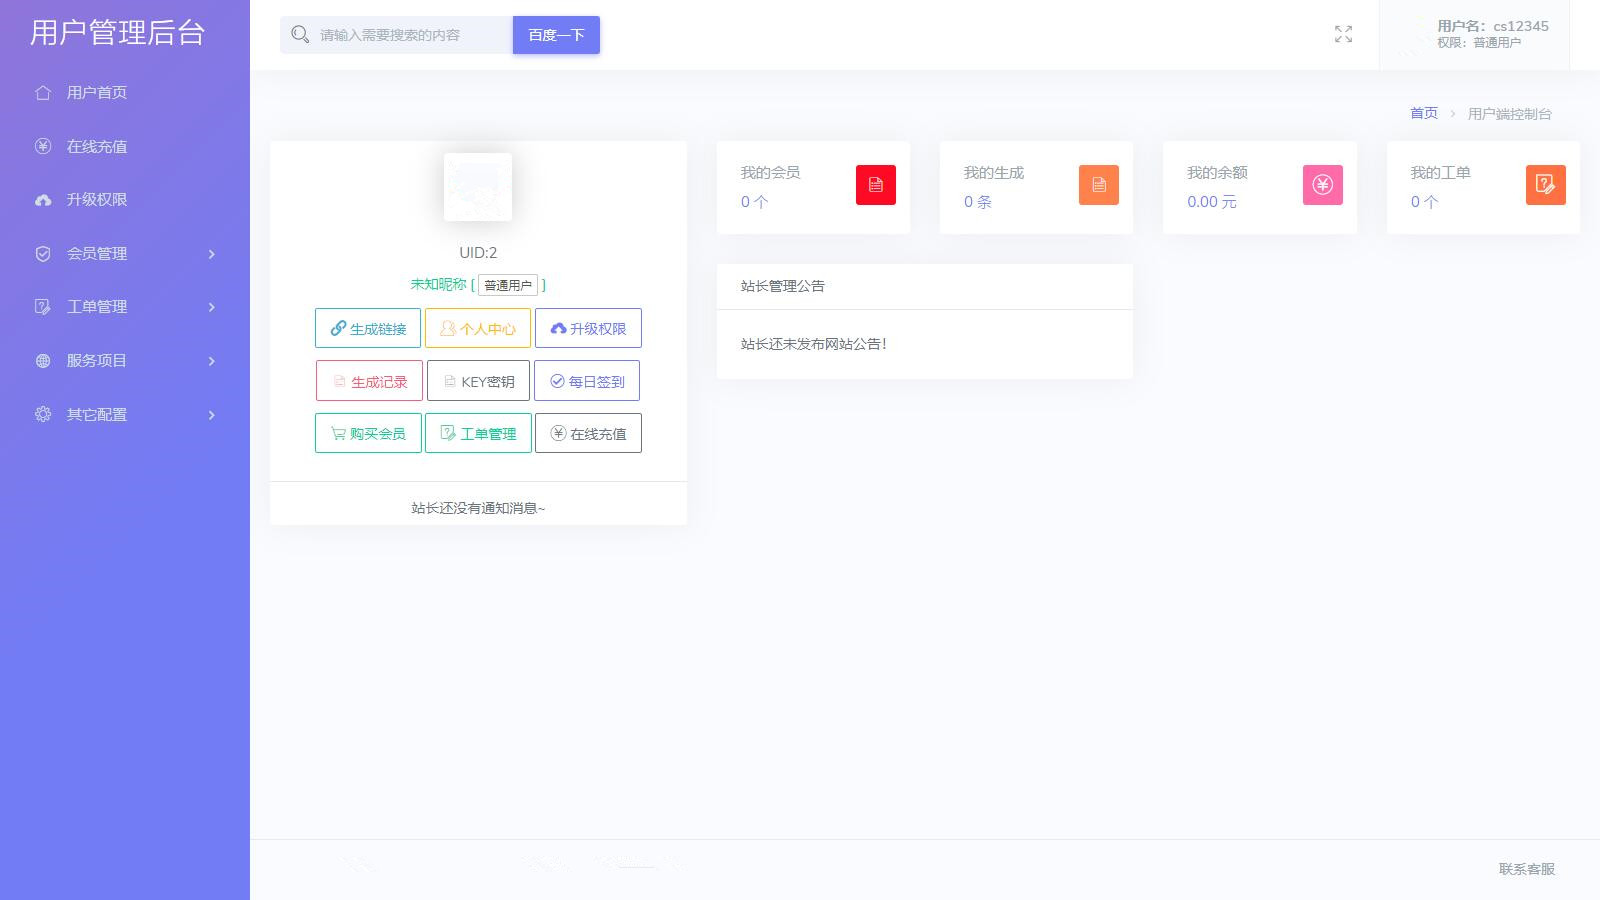The width and height of the screenshot is (1600, 900).
Task: Open the KEY密钥 button
Action: tap(478, 382)
